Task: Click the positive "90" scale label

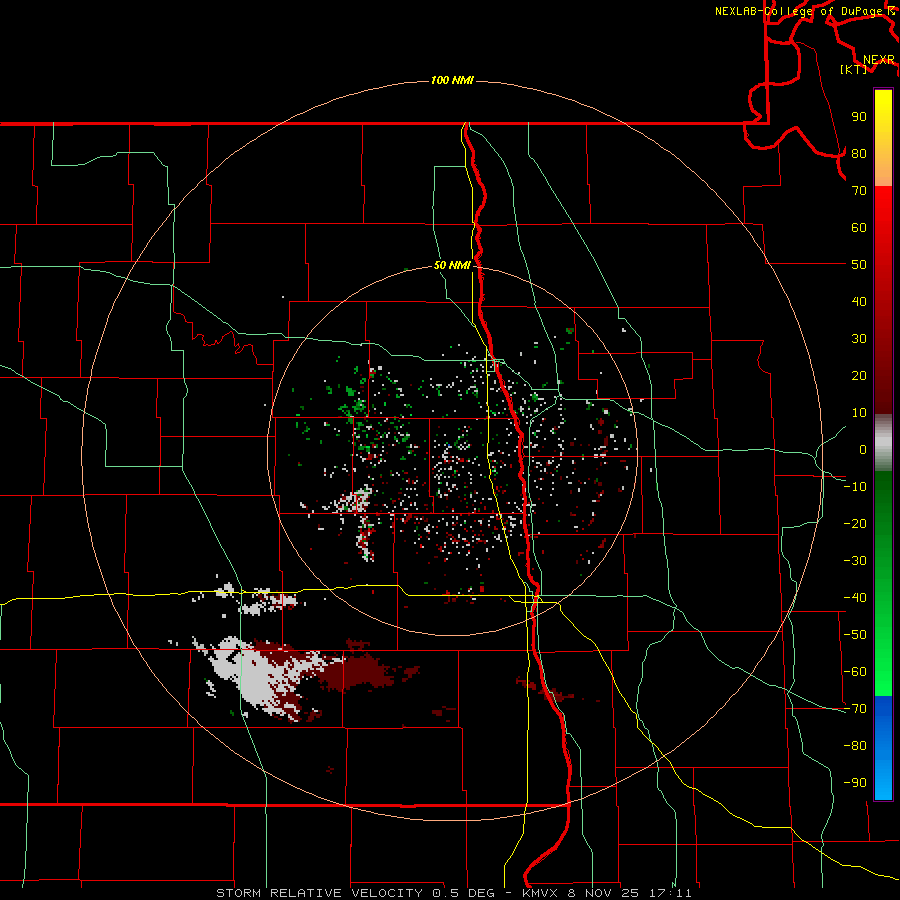Action: [x=859, y=117]
